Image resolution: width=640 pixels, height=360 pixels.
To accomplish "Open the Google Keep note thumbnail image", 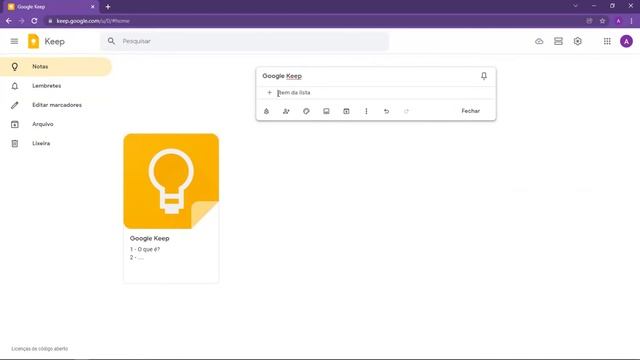I will pyautogui.click(x=171, y=181).
